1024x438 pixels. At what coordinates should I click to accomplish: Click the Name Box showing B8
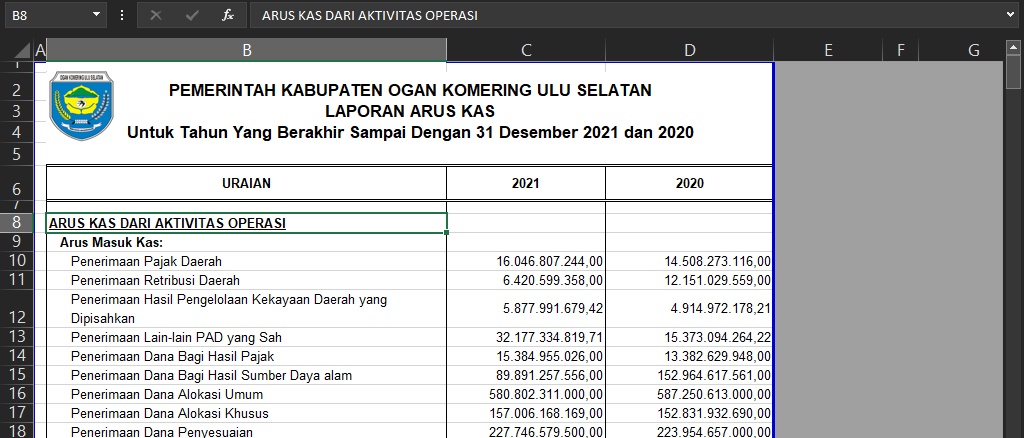click(48, 15)
